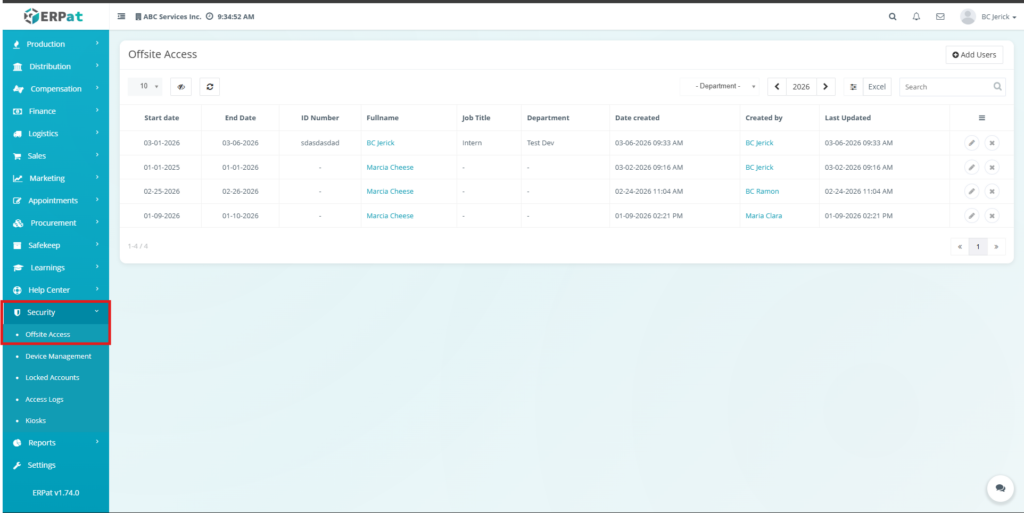
Task: Open Access Logs from the sidebar
Action: coord(44,399)
